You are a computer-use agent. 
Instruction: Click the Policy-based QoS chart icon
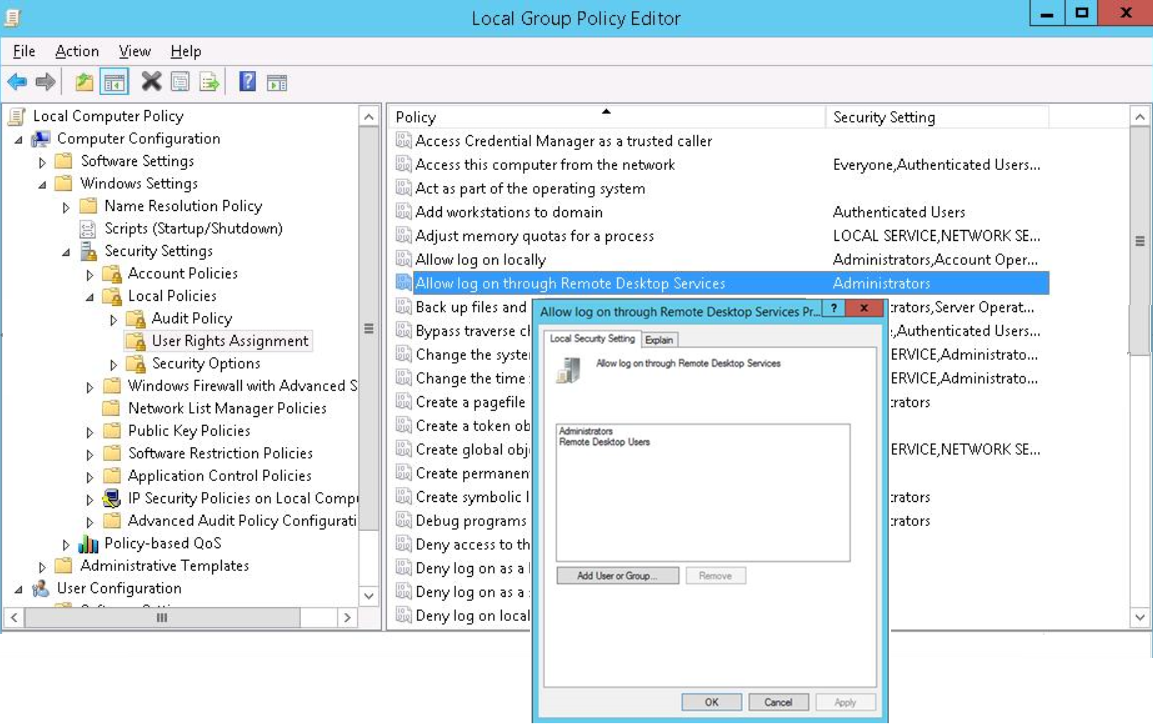pyautogui.click(x=88, y=544)
